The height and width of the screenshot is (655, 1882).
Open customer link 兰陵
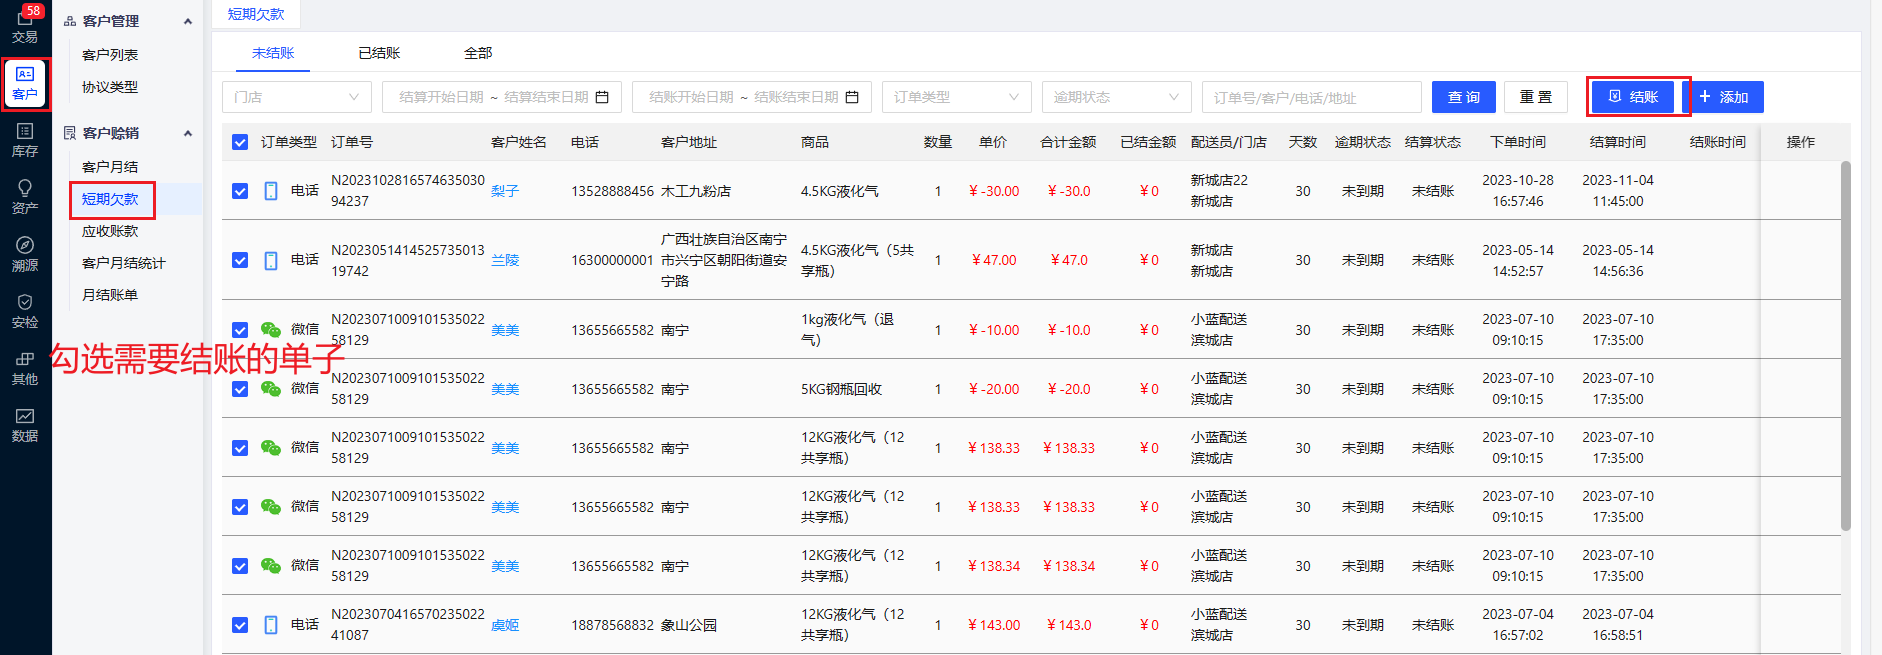click(x=505, y=260)
